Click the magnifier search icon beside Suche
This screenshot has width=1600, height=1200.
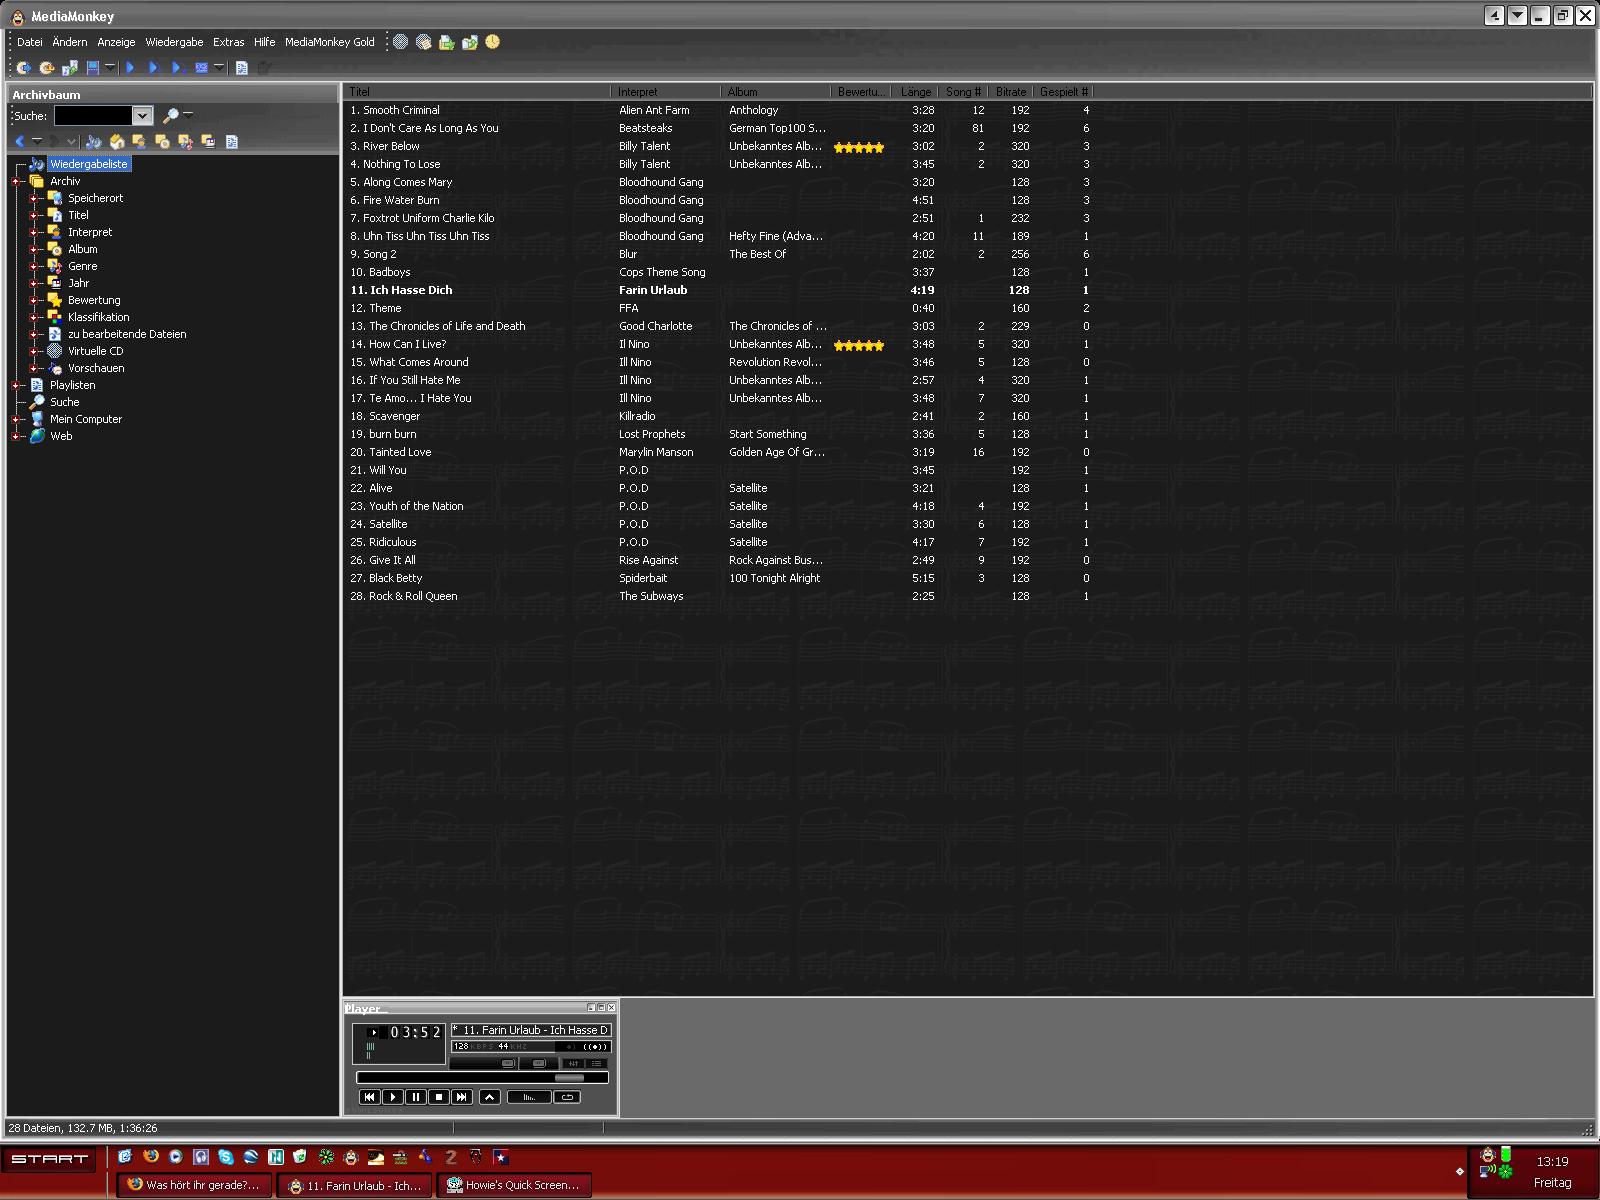coord(171,116)
